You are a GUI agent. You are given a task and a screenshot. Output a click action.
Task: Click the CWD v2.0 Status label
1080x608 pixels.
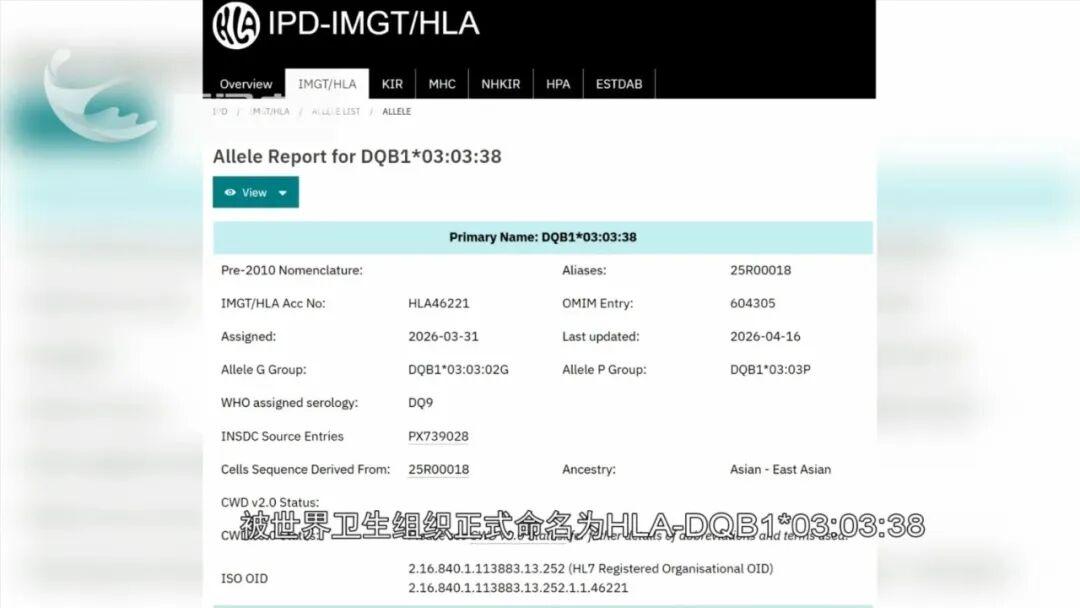pyautogui.click(x=270, y=502)
